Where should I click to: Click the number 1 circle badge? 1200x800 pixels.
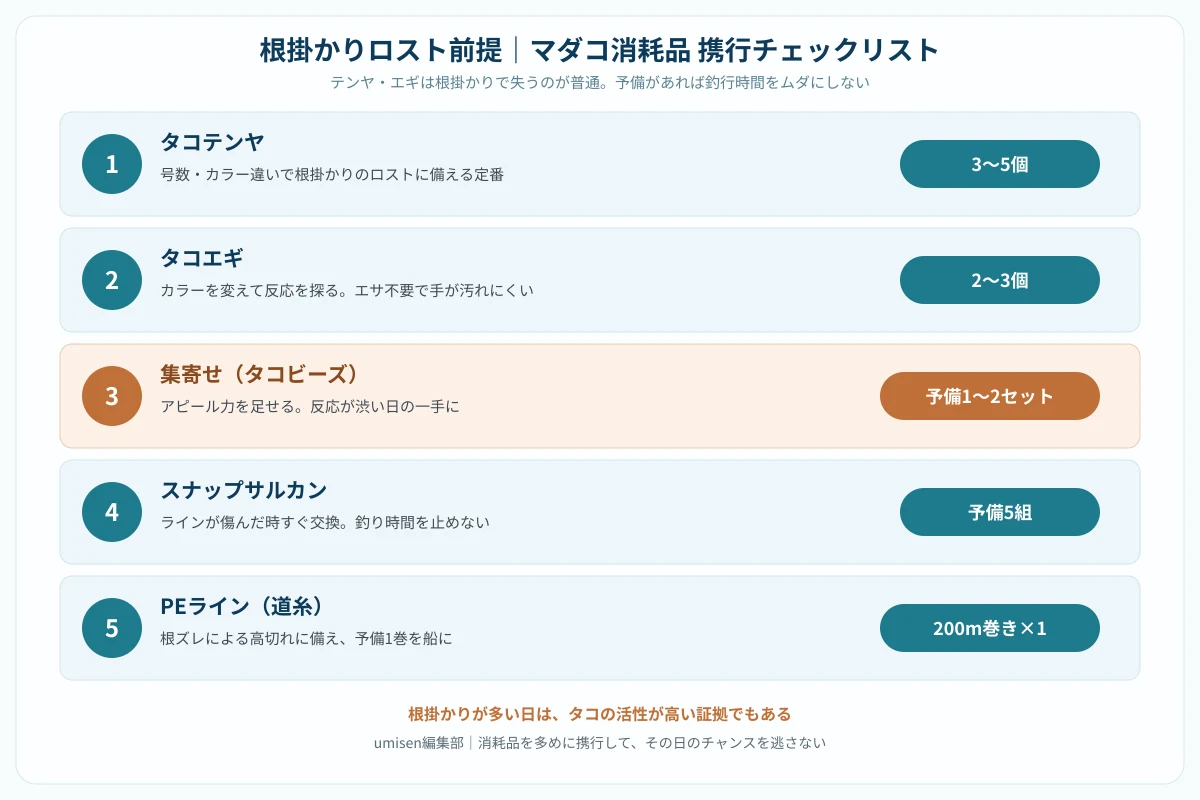point(112,164)
